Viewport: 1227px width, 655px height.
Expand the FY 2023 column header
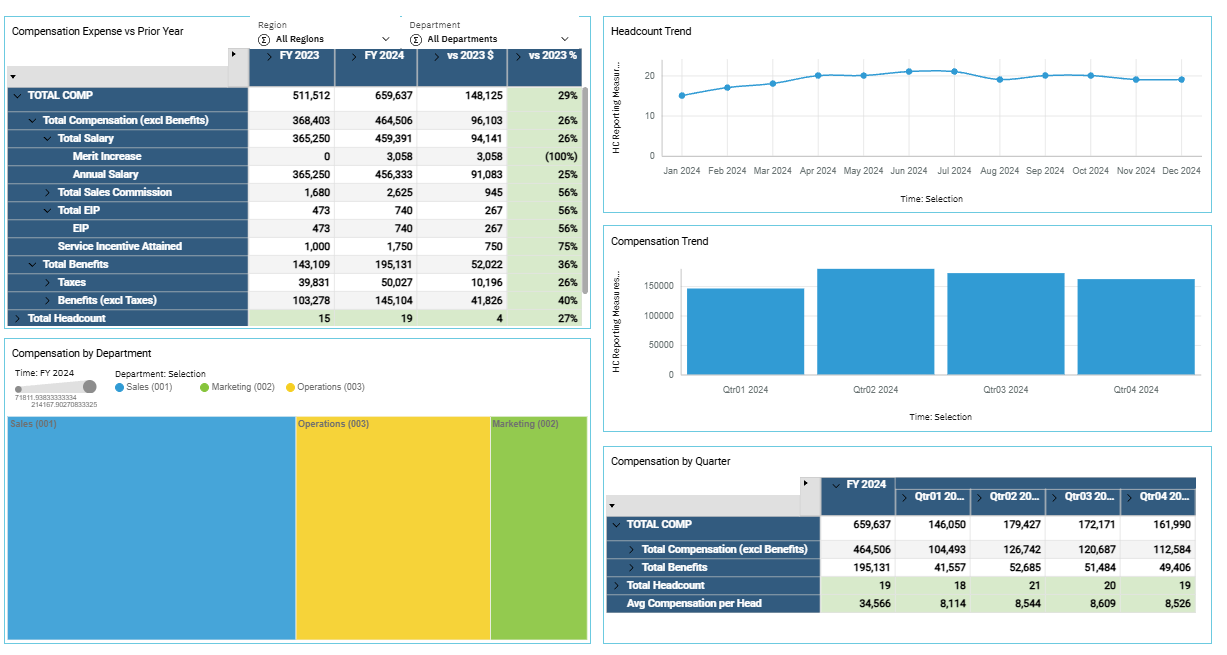point(271,56)
